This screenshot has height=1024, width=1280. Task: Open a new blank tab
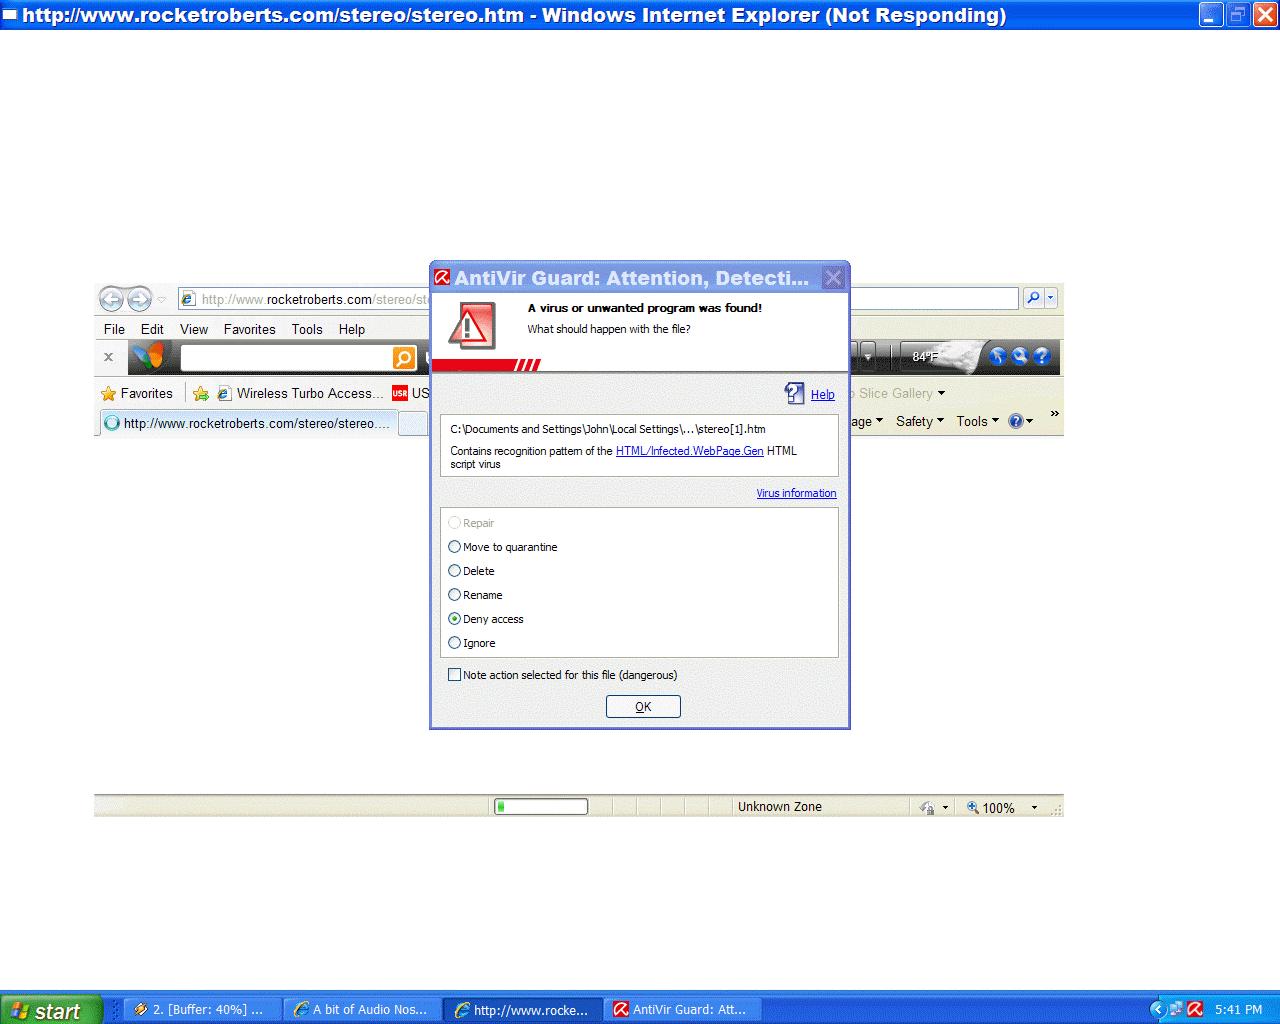[413, 424]
